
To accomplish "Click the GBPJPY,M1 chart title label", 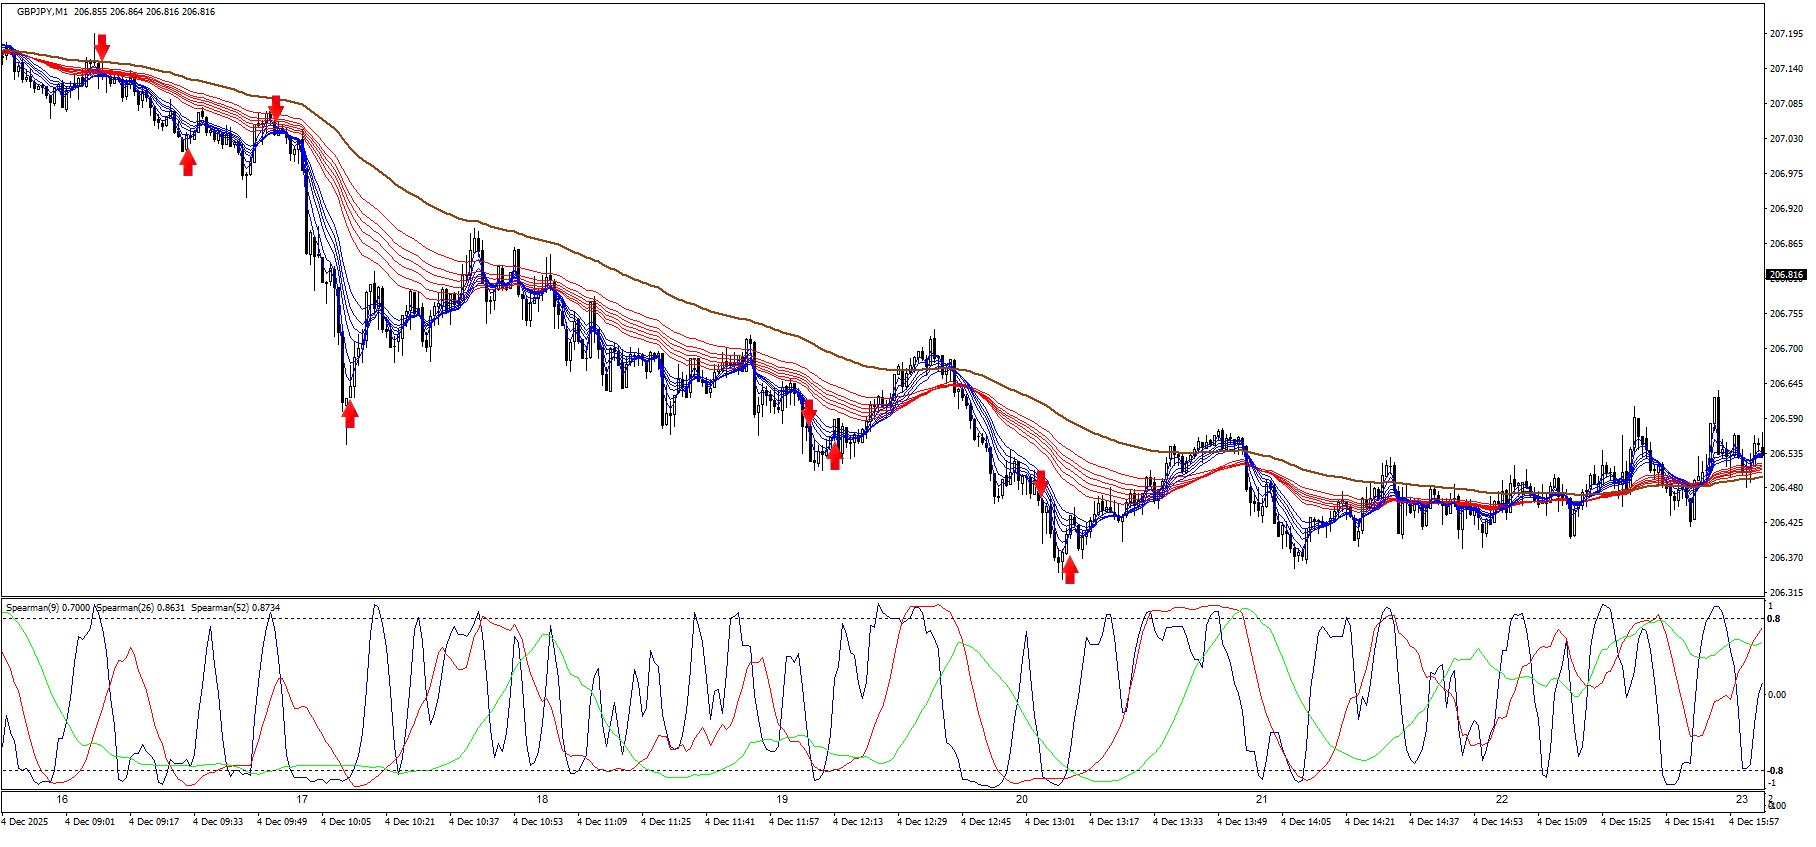I will [42, 12].
